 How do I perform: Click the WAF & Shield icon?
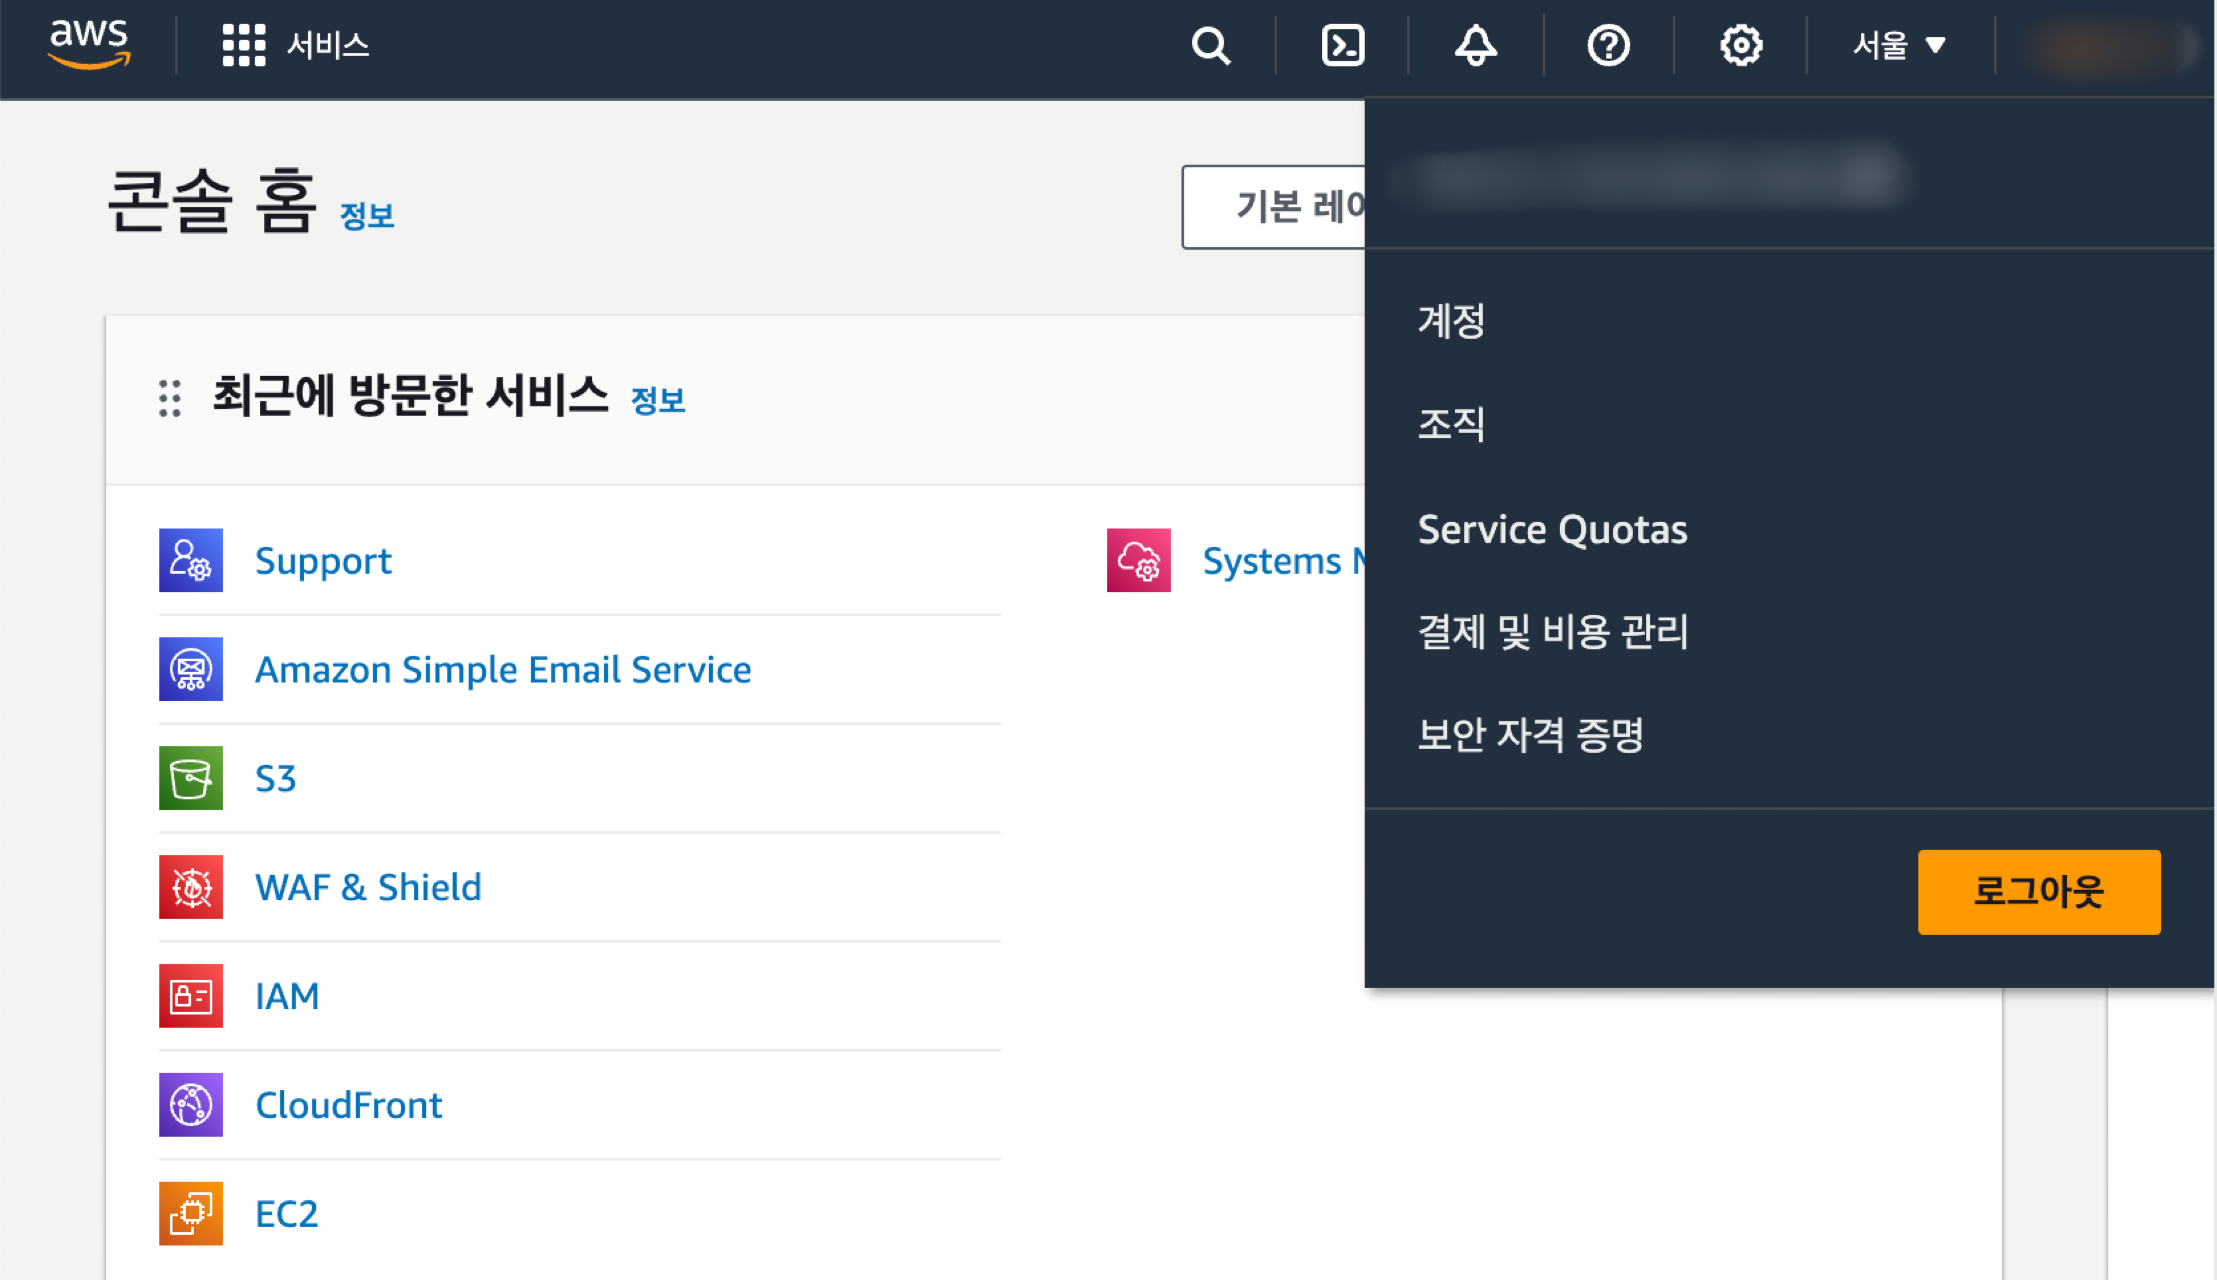point(191,887)
